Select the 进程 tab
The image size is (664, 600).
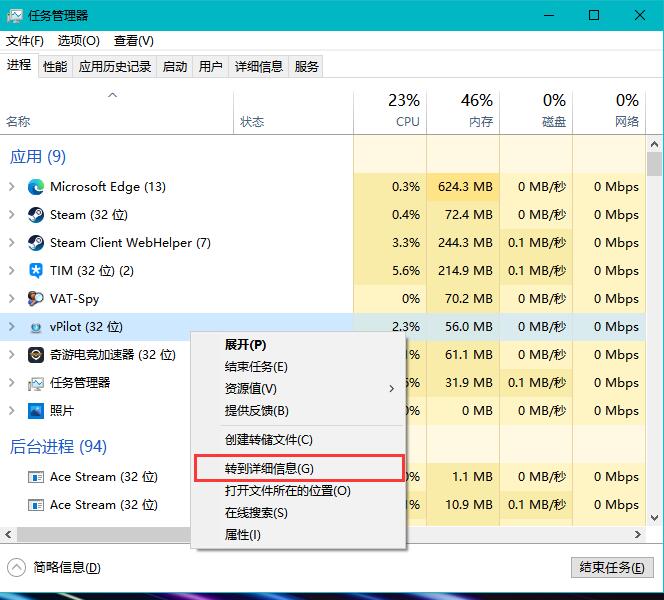point(19,65)
